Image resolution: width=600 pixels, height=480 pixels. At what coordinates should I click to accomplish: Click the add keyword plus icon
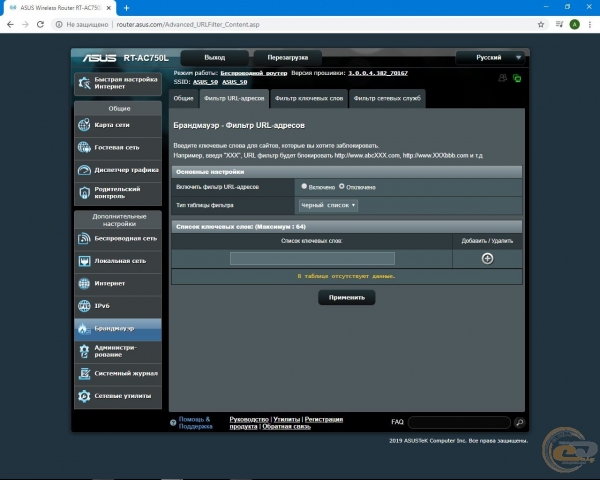click(x=487, y=258)
